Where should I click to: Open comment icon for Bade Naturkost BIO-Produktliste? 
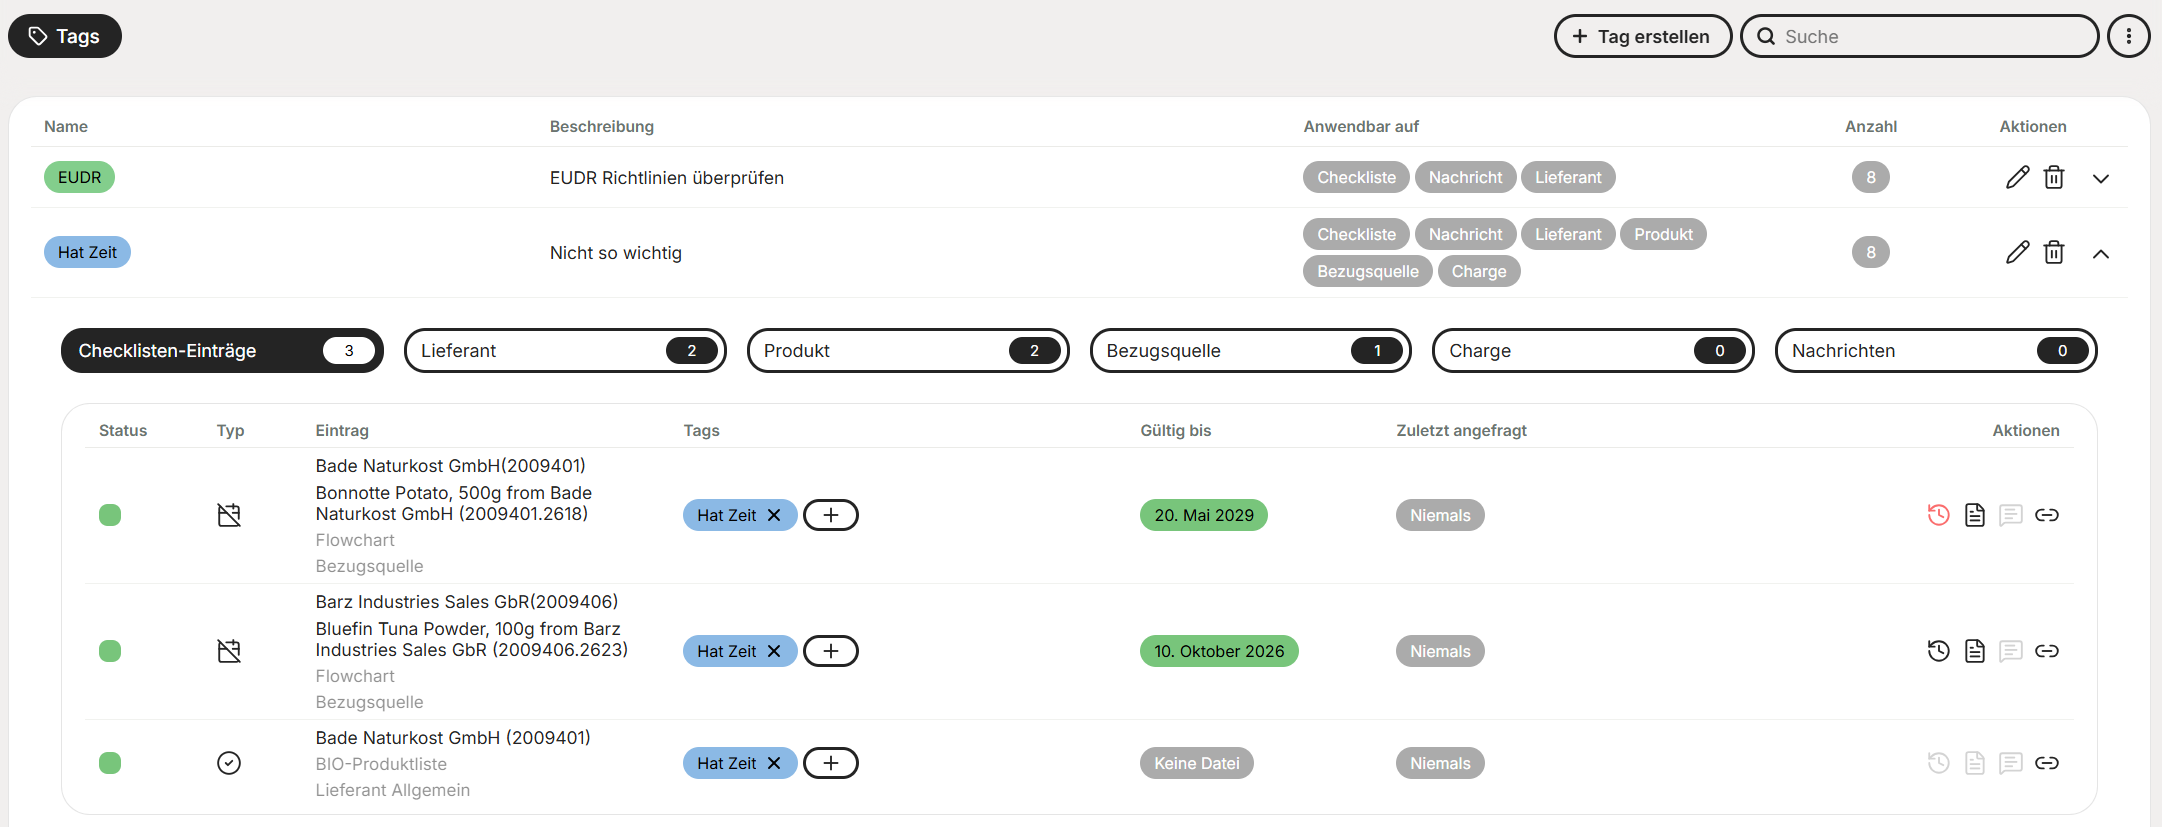point(2010,763)
